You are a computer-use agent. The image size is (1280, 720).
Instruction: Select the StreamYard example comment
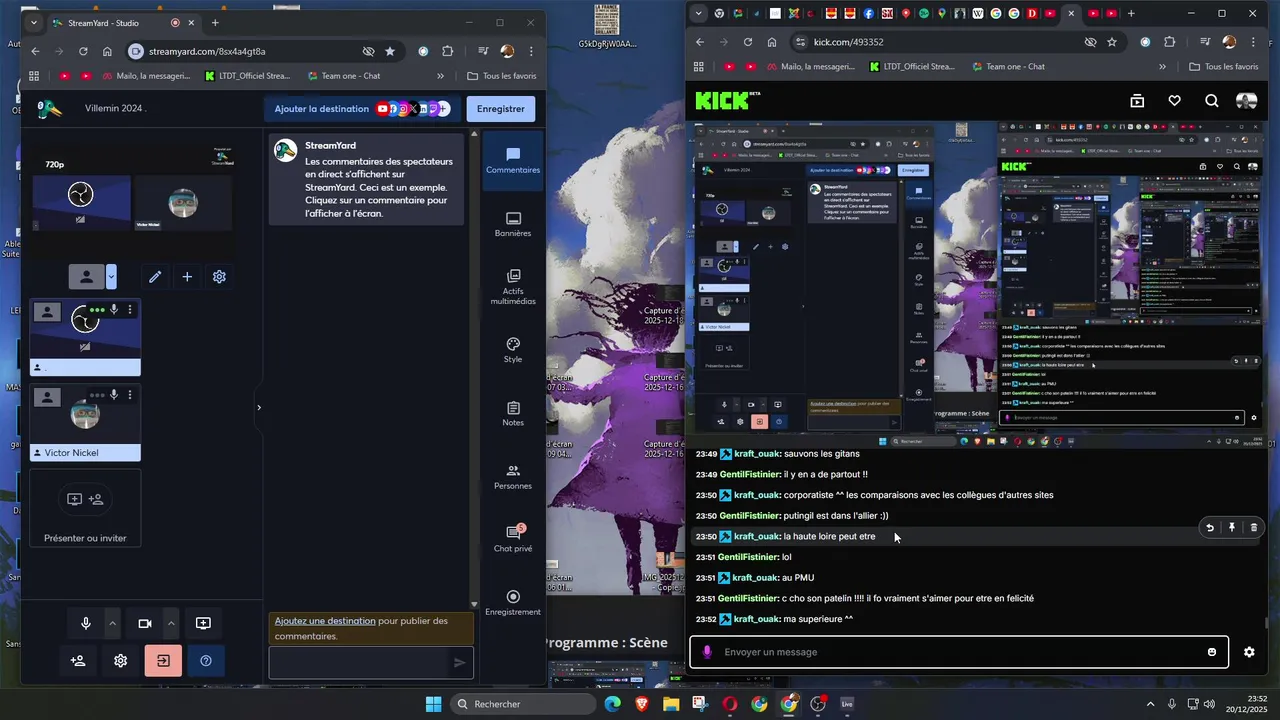click(367, 180)
